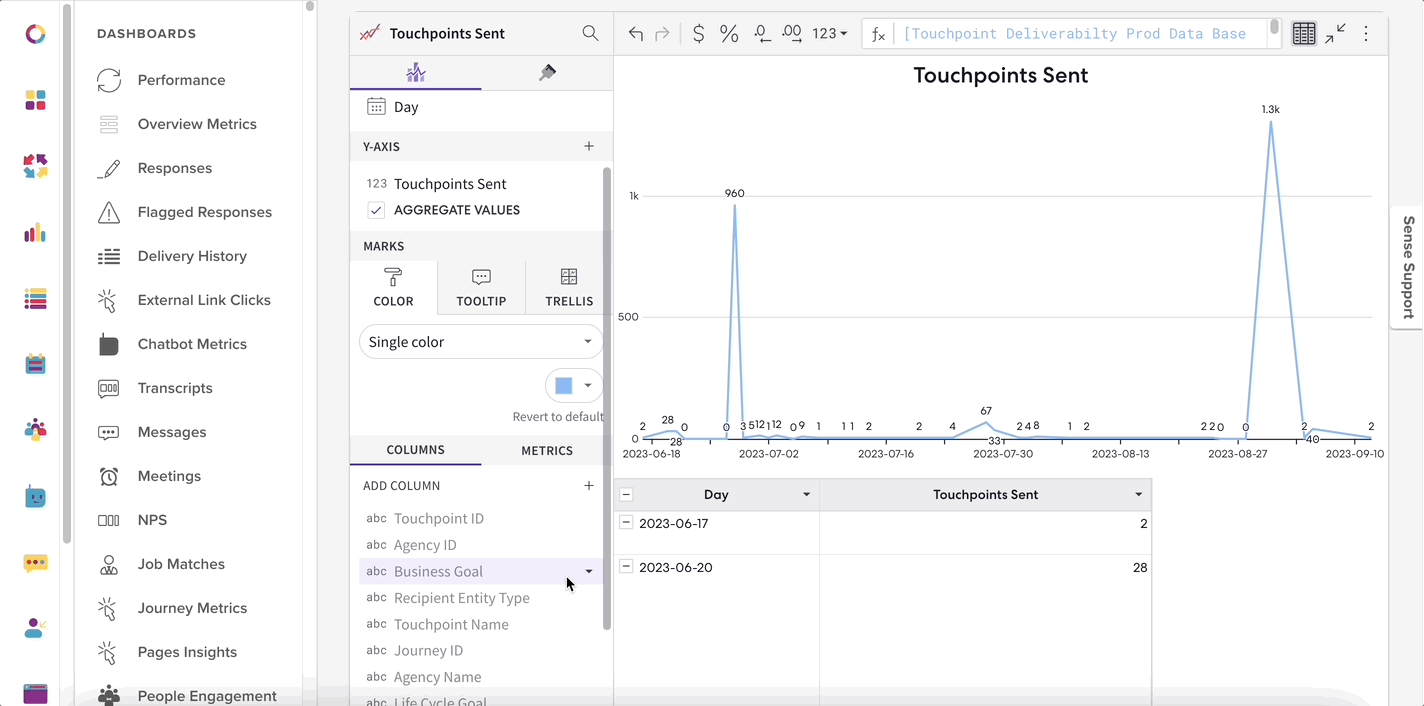
Task: Collapse the 2023-06-20 row
Action: click(626, 566)
